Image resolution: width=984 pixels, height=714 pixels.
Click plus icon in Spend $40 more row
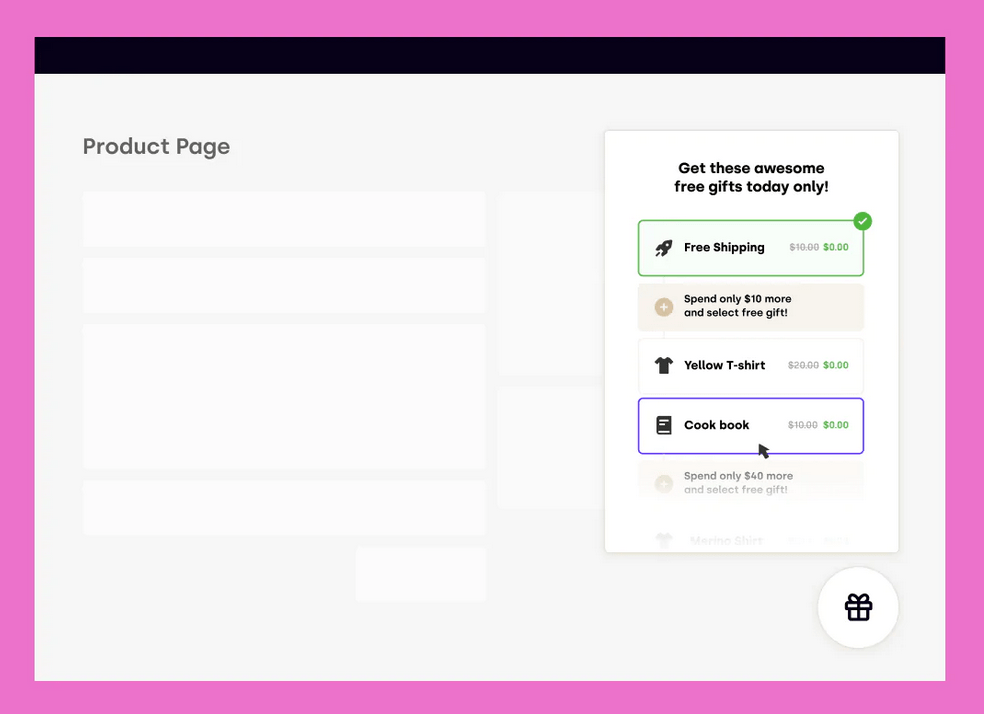(x=664, y=484)
